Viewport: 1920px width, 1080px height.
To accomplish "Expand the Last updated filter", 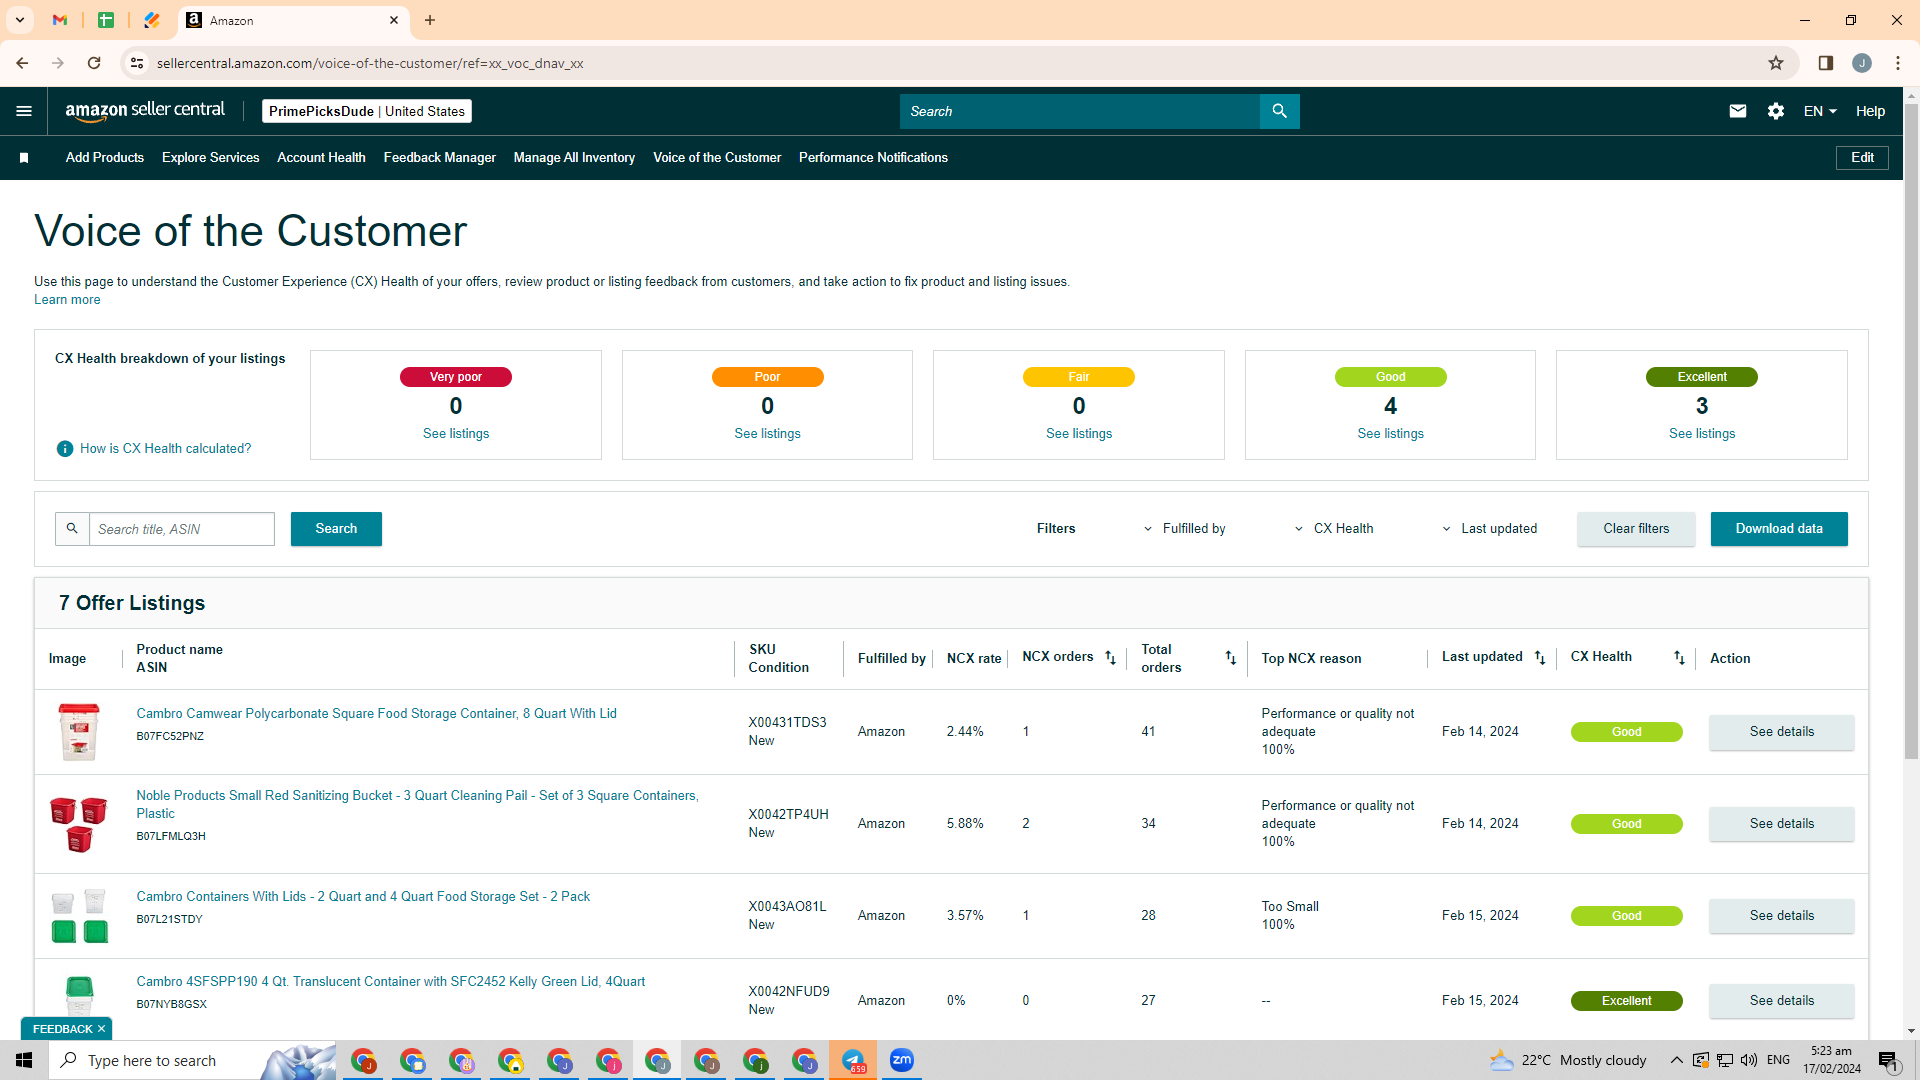I will [1490, 529].
